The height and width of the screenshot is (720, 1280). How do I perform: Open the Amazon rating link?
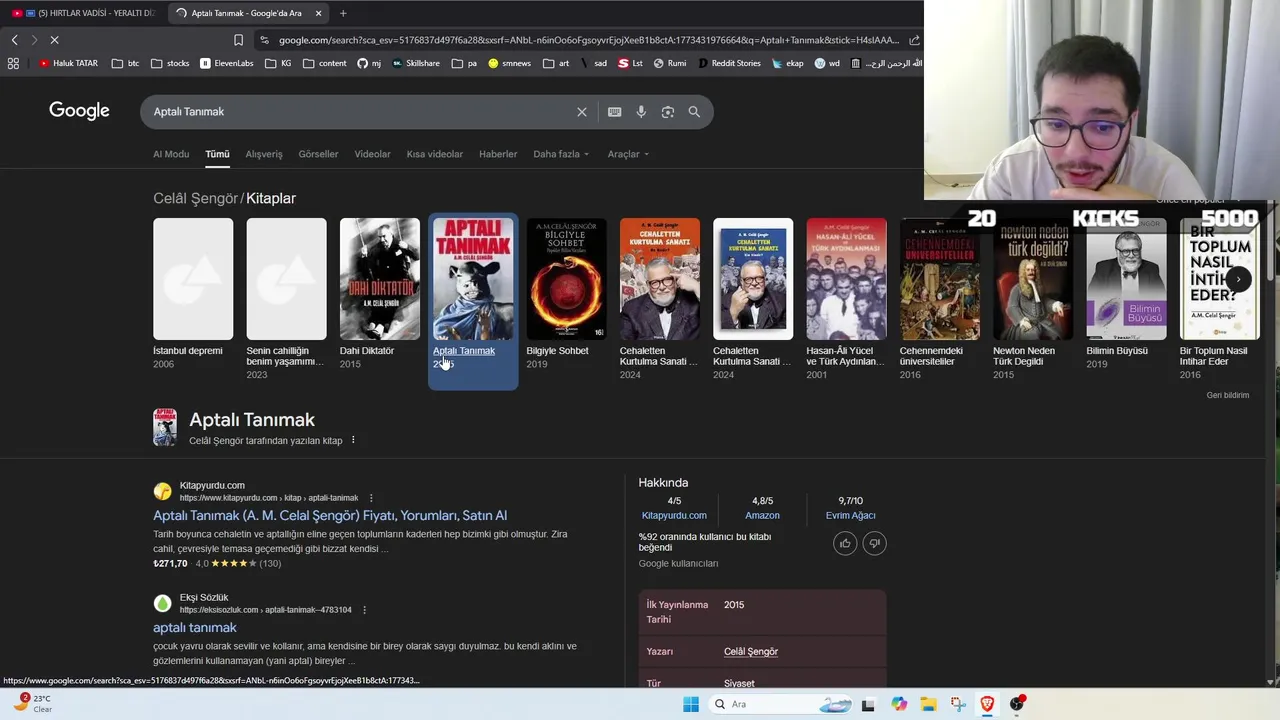[762, 515]
